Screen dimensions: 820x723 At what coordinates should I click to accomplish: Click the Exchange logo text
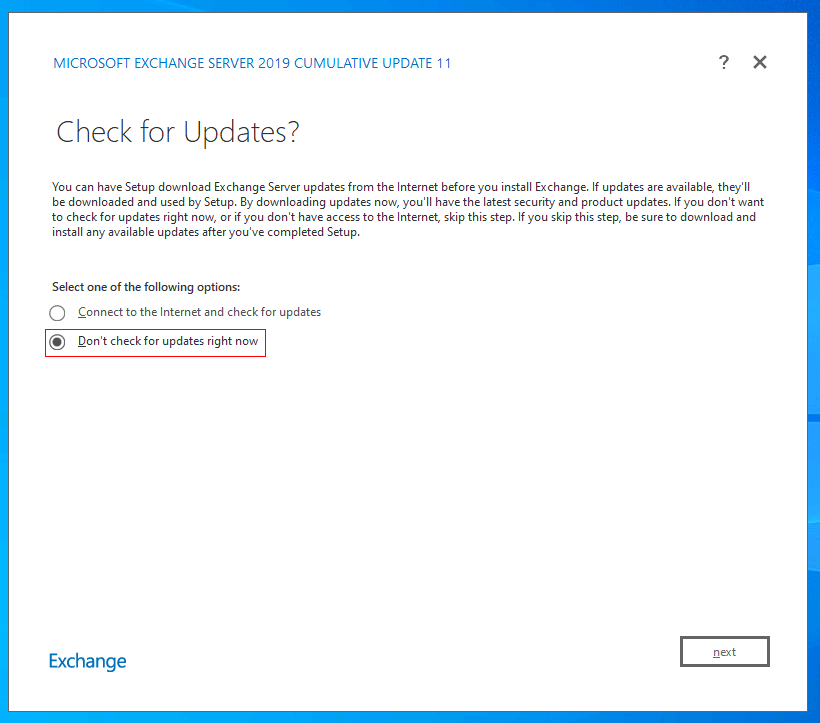[87, 662]
